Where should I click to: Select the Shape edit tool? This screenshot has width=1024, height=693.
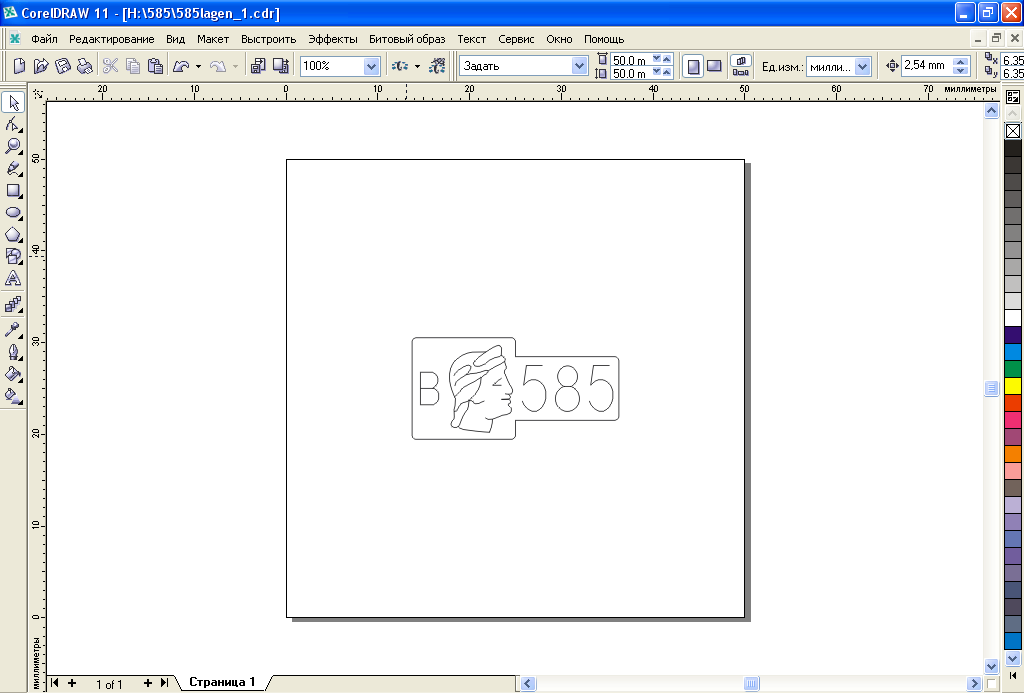pyautogui.click(x=13, y=124)
